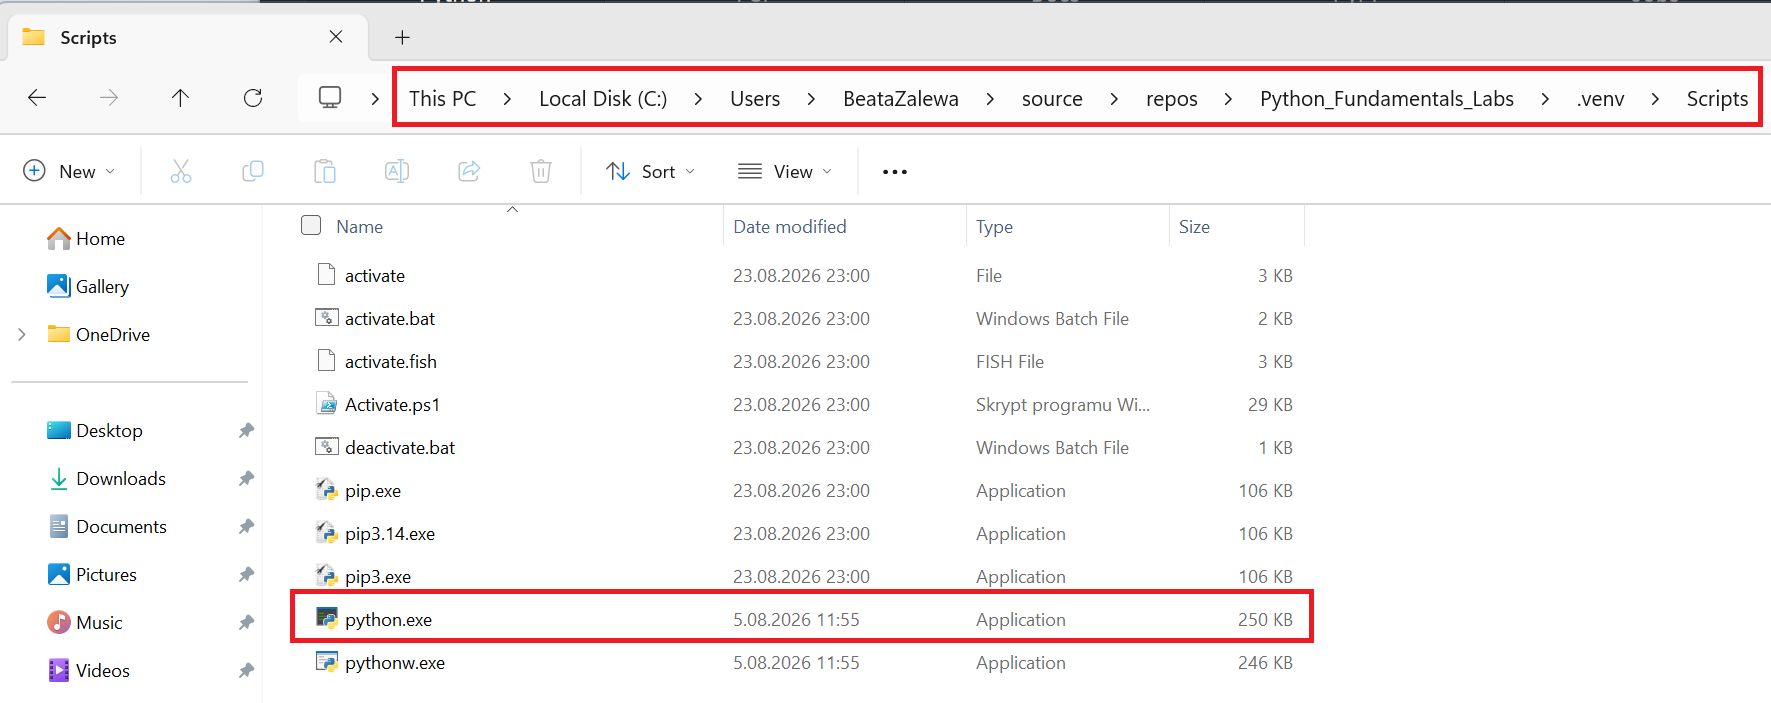Open the See more three-dots menu

point(895,172)
